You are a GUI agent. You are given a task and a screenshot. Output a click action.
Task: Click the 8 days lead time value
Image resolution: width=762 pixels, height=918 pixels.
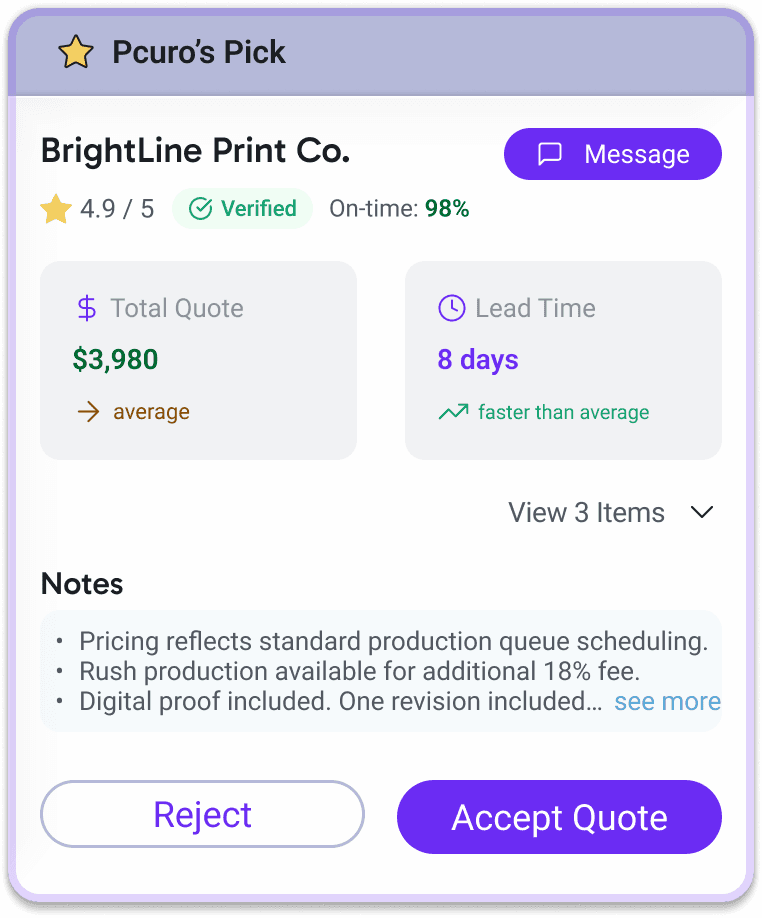click(478, 359)
